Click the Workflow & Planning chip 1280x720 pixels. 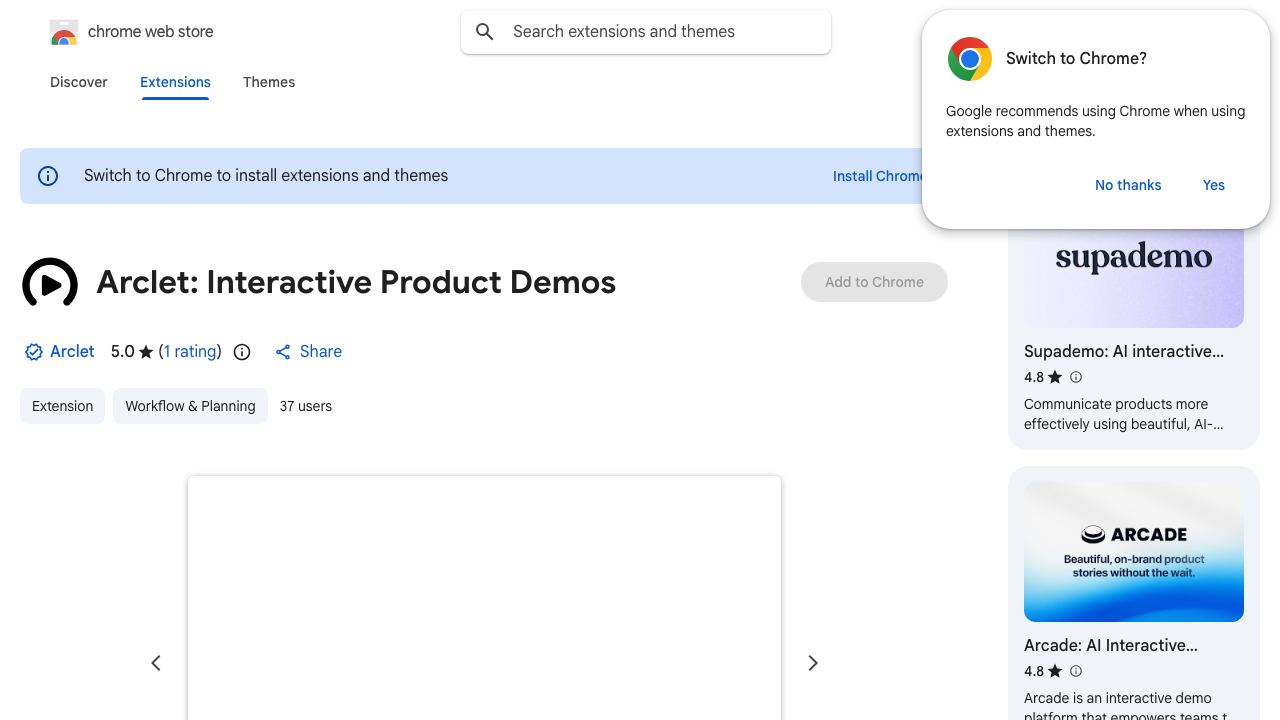point(190,406)
